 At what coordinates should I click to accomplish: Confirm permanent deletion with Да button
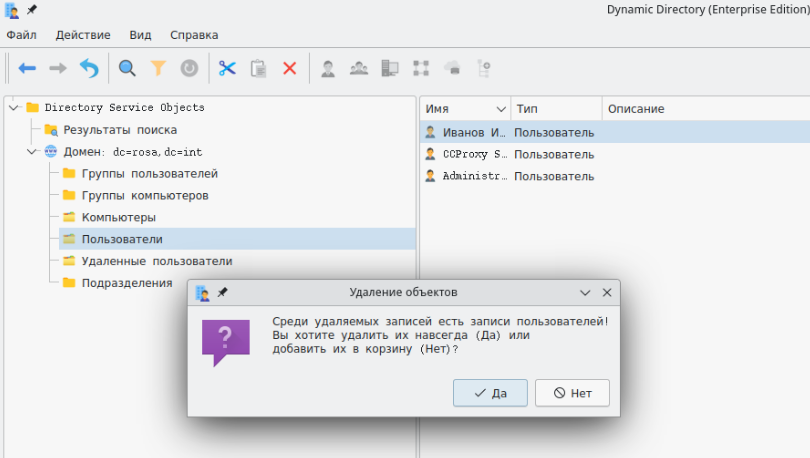(490, 393)
